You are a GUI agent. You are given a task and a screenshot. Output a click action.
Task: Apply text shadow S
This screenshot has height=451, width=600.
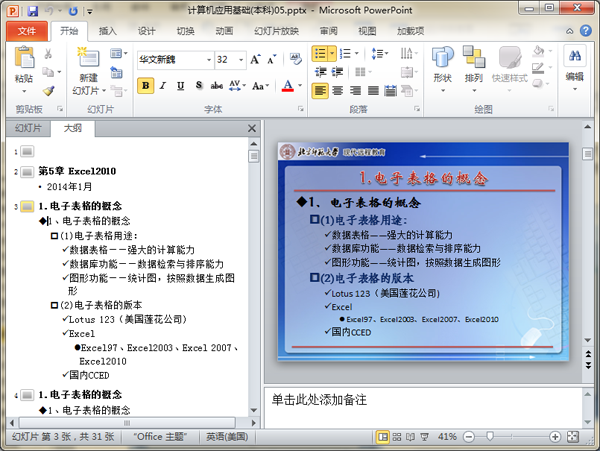199,85
